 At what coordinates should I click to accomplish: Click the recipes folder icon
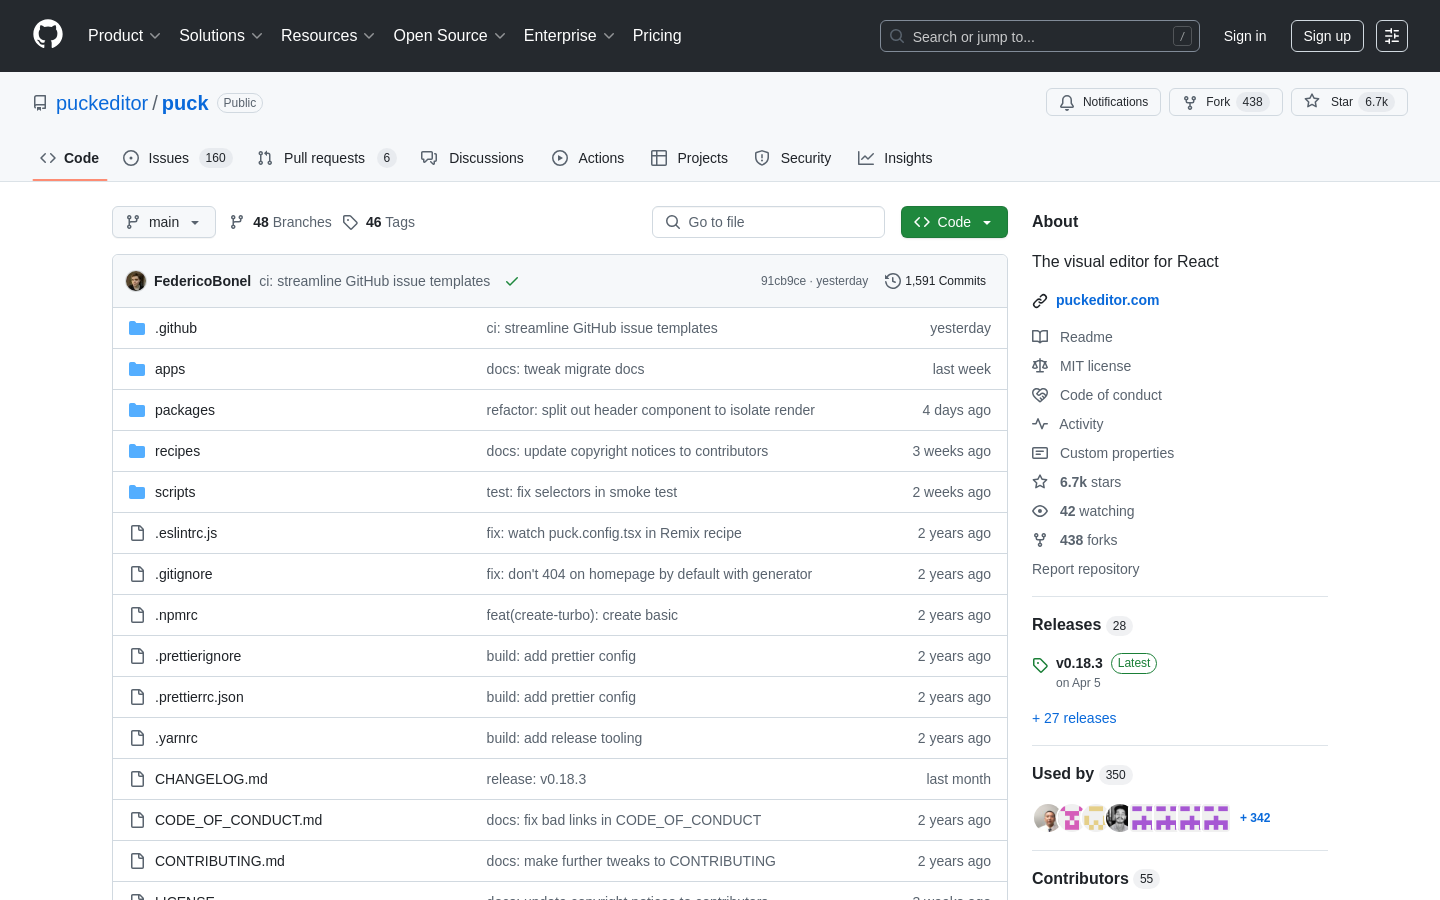pyautogui.click(x=137, y=451)
